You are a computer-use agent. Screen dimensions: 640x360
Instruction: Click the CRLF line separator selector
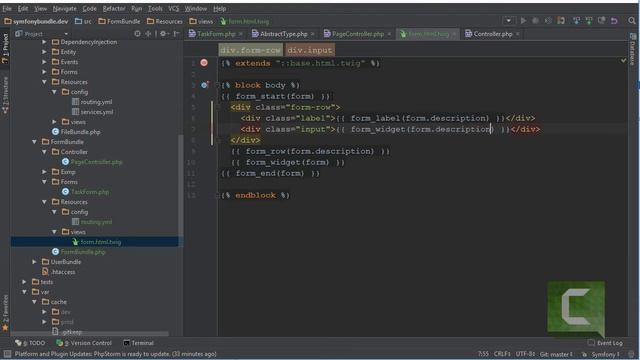[x=502, y=354]
